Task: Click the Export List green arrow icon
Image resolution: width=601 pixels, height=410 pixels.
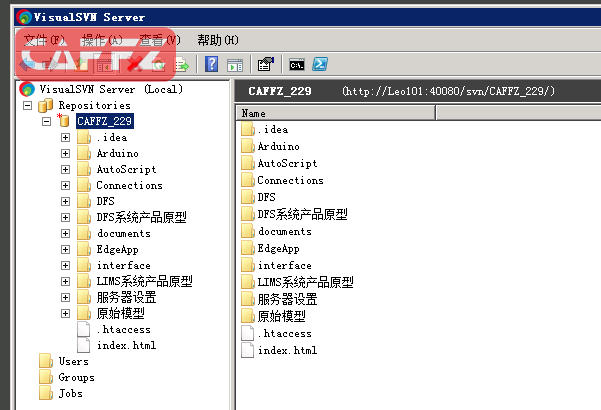Action: [x=182, y=65]
